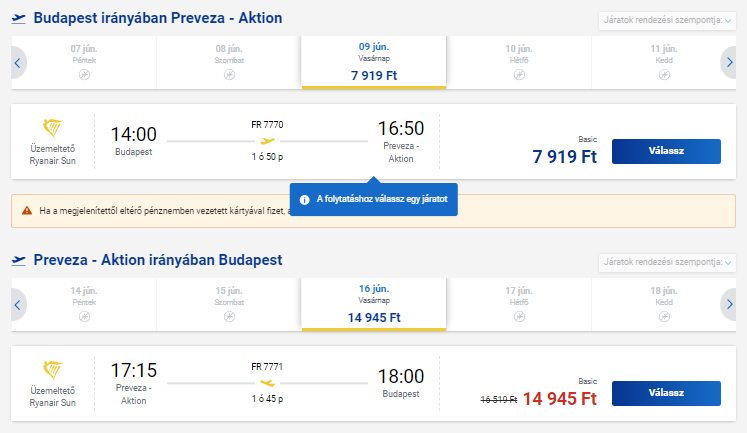Click Ryanair harp logo on FR 7771 flight
This screenshot has width=747, height=433.
pos(52,370)
